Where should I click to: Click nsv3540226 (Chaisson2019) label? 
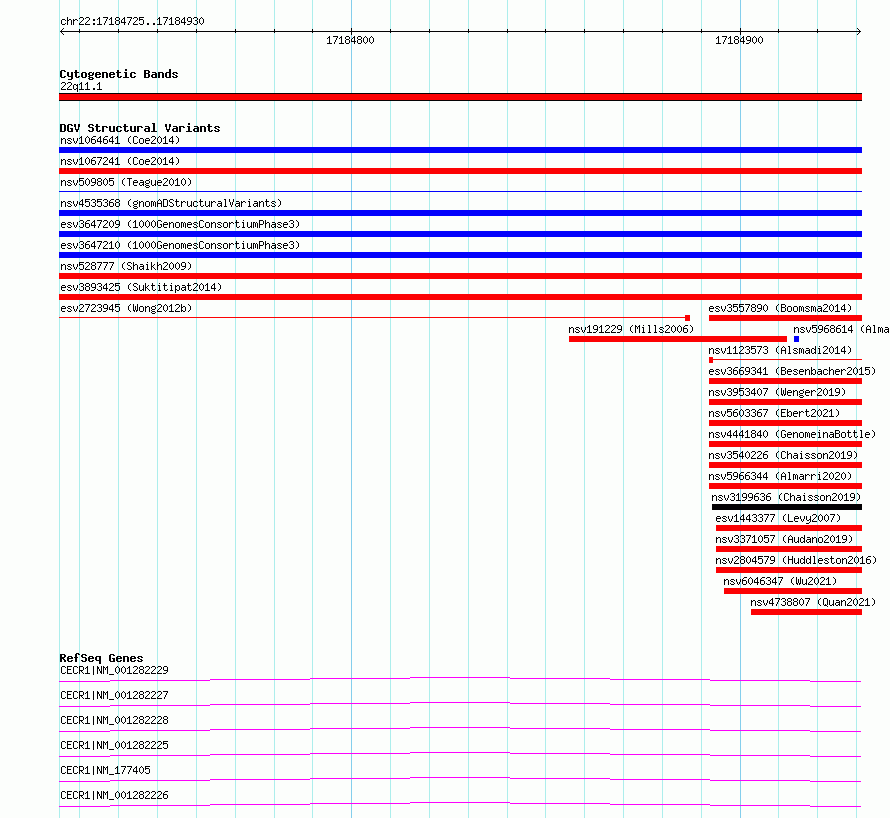[x=783, y=455]
